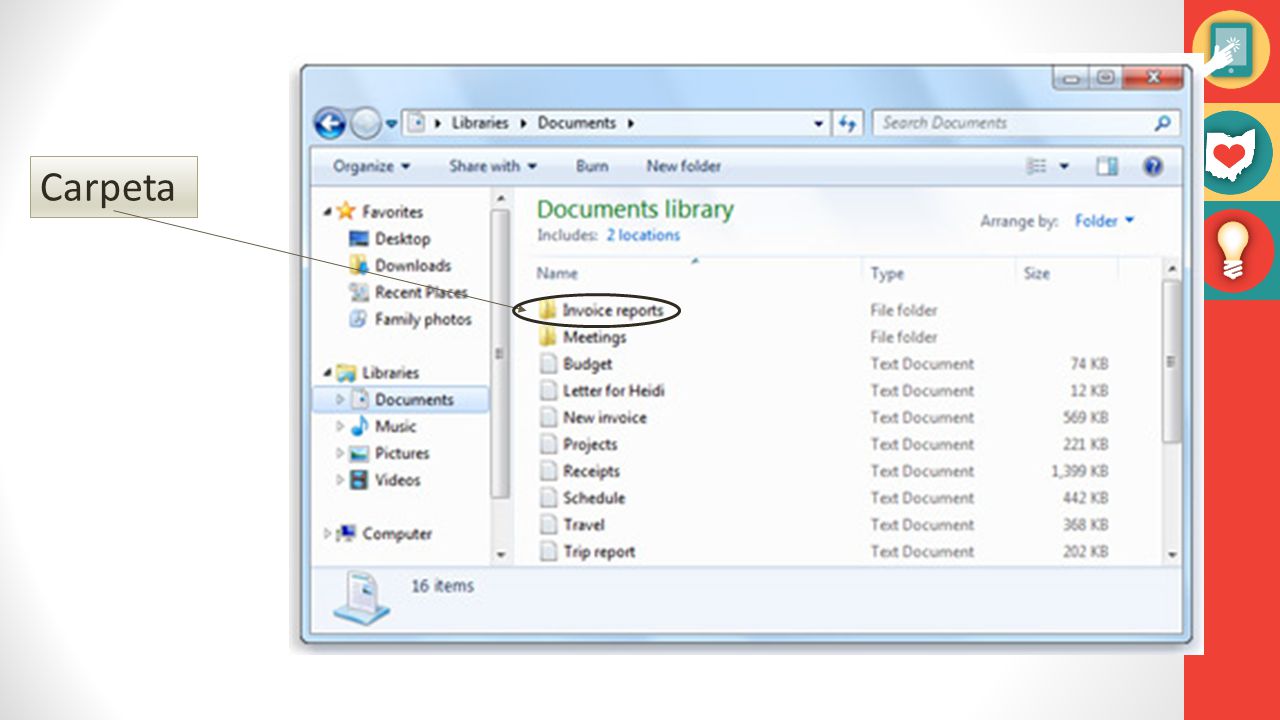Screen dimensions: 1280x720
Task: Click the Trip report file icon
Action: pos(547,552)
